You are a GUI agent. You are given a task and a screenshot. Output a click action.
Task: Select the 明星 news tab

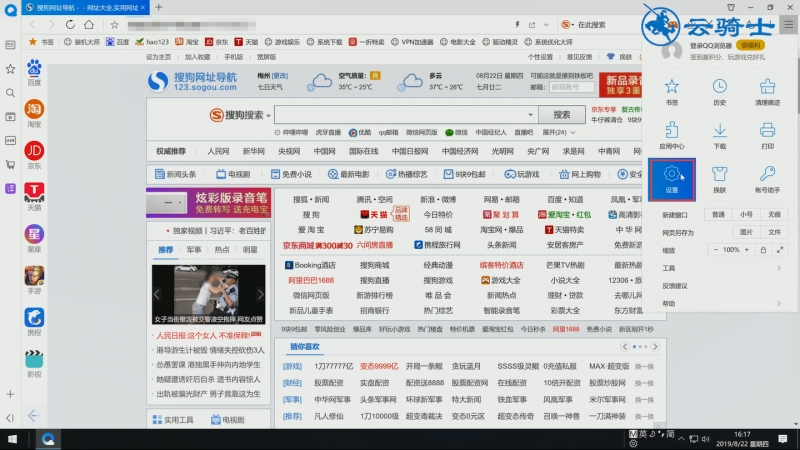250,249
